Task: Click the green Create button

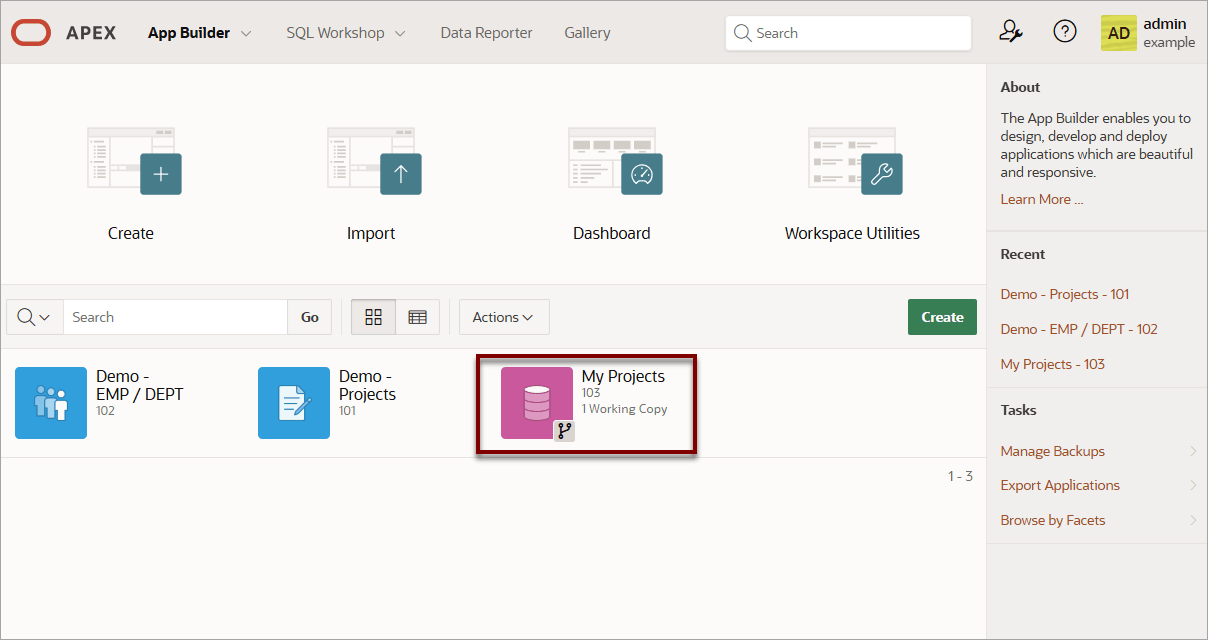Action: pos(942,317)
